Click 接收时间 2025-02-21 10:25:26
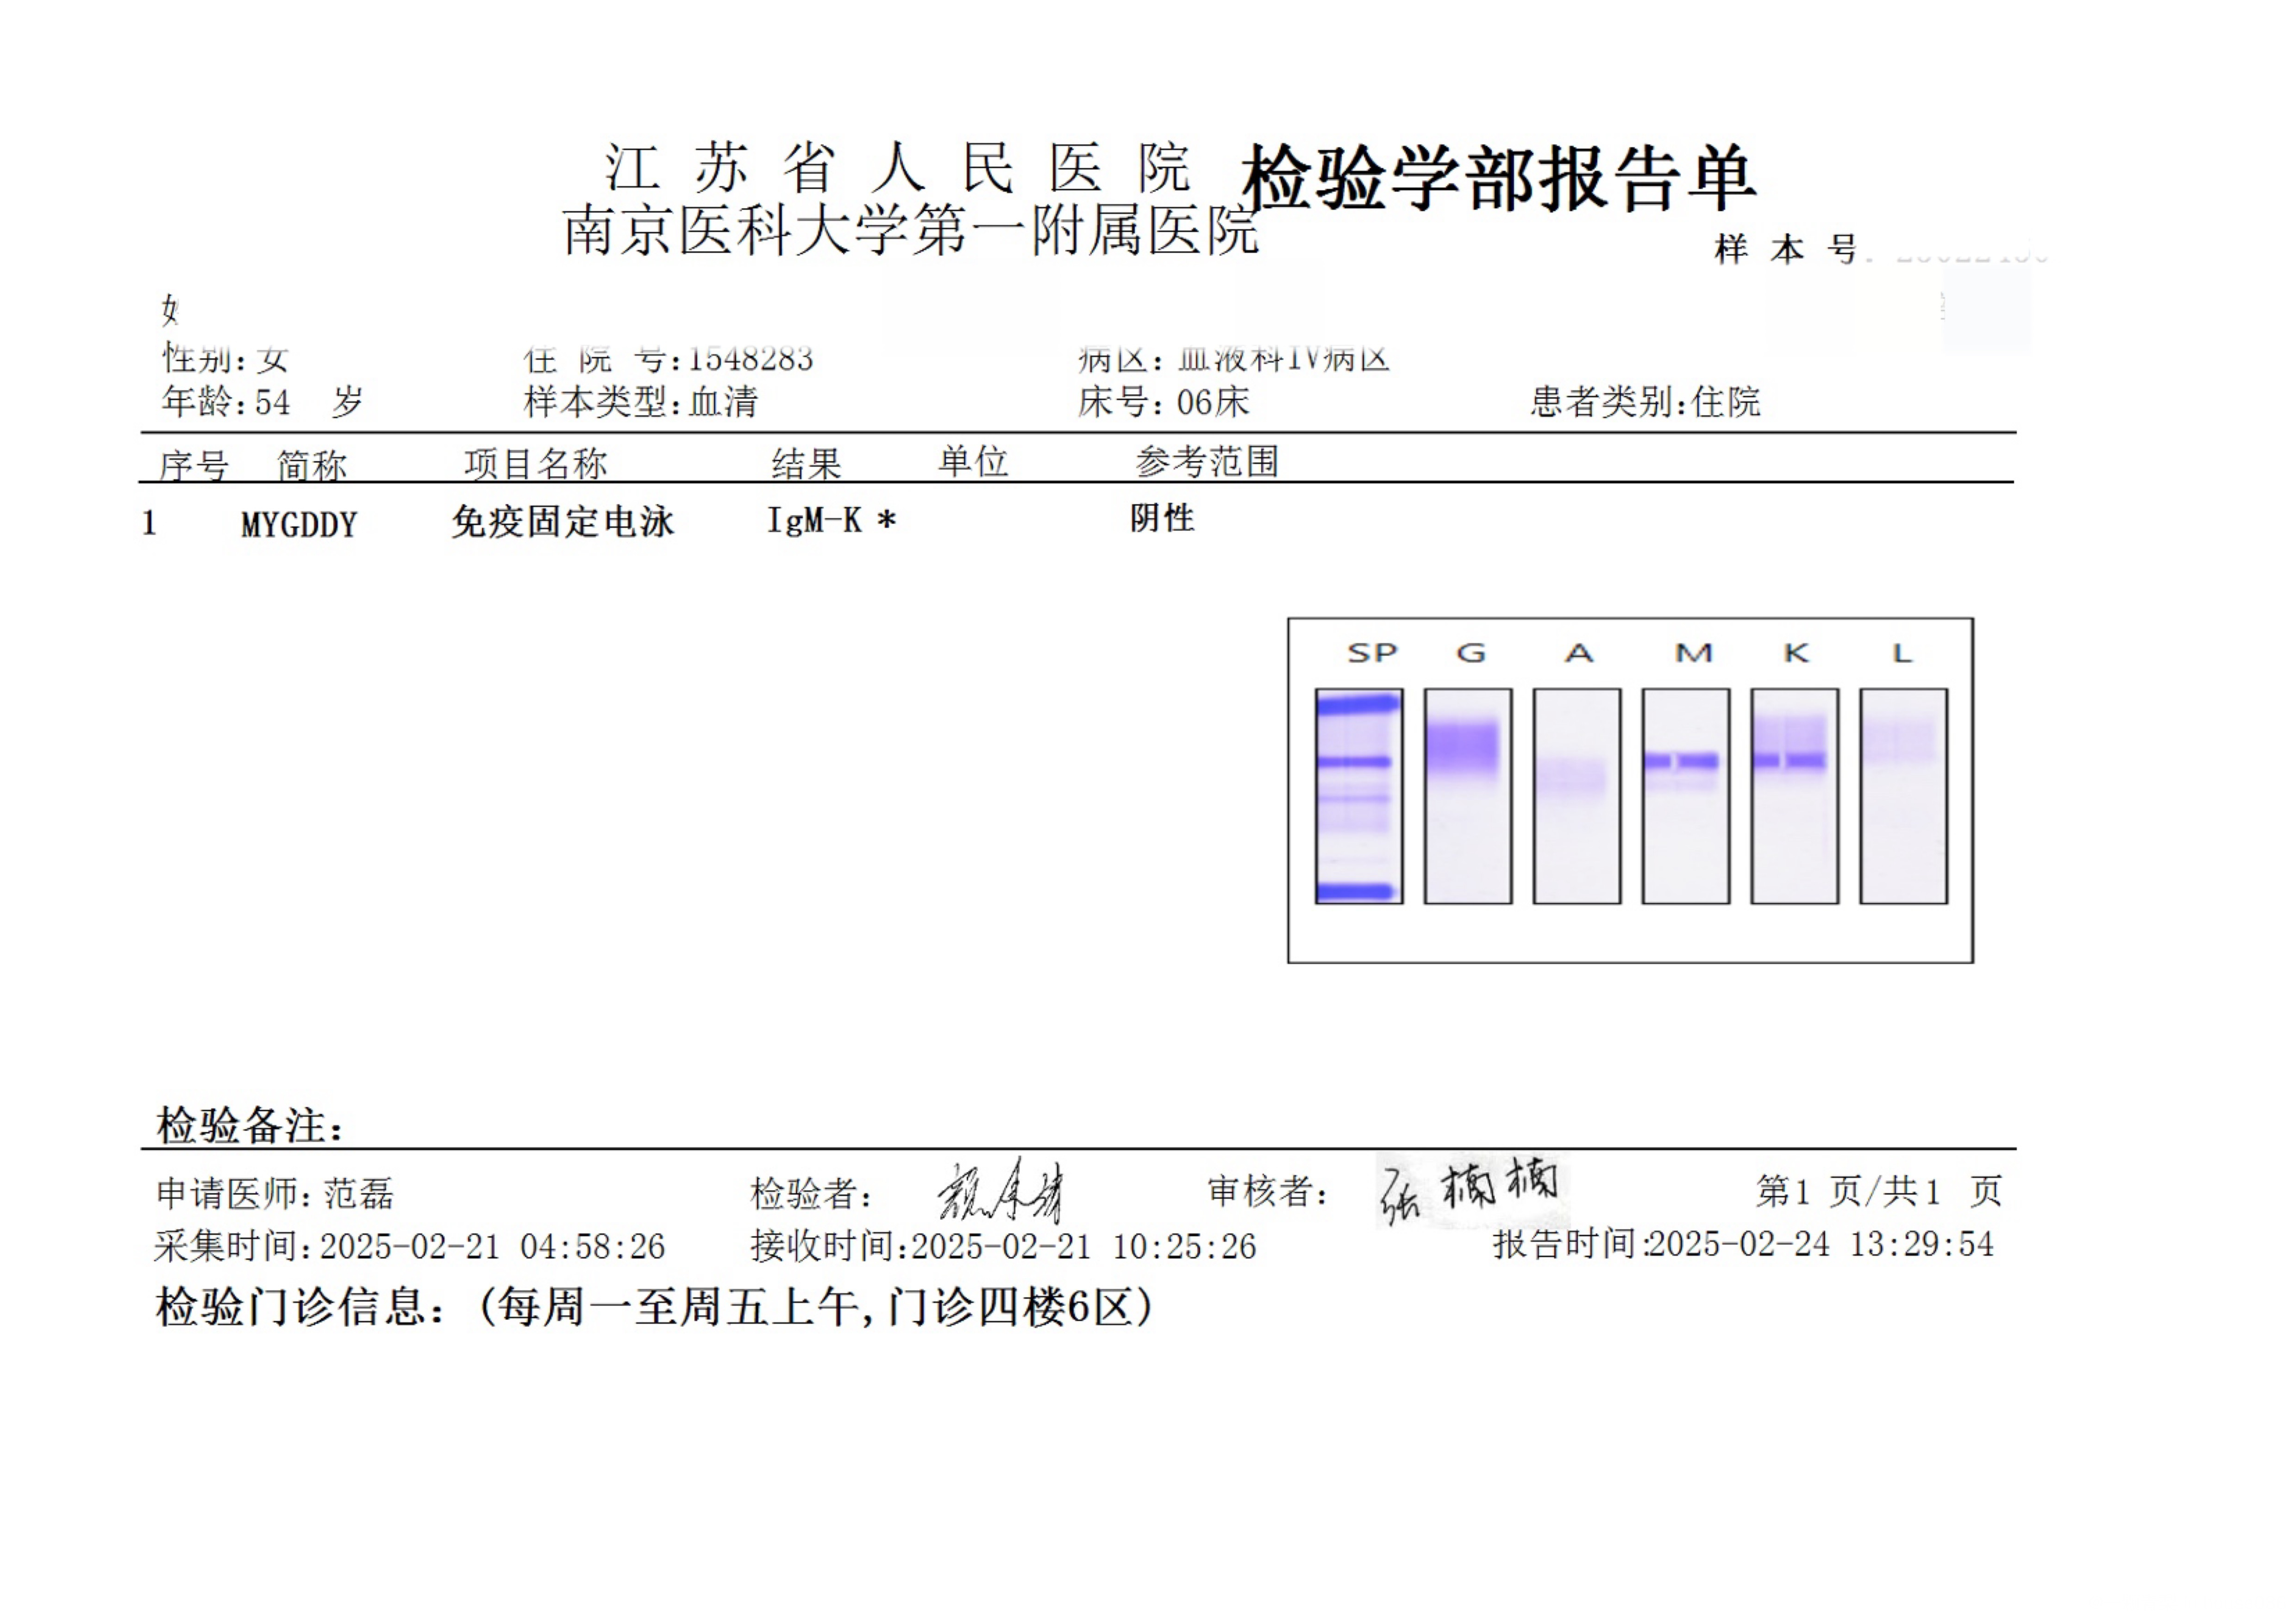 click(1003, 1246)
